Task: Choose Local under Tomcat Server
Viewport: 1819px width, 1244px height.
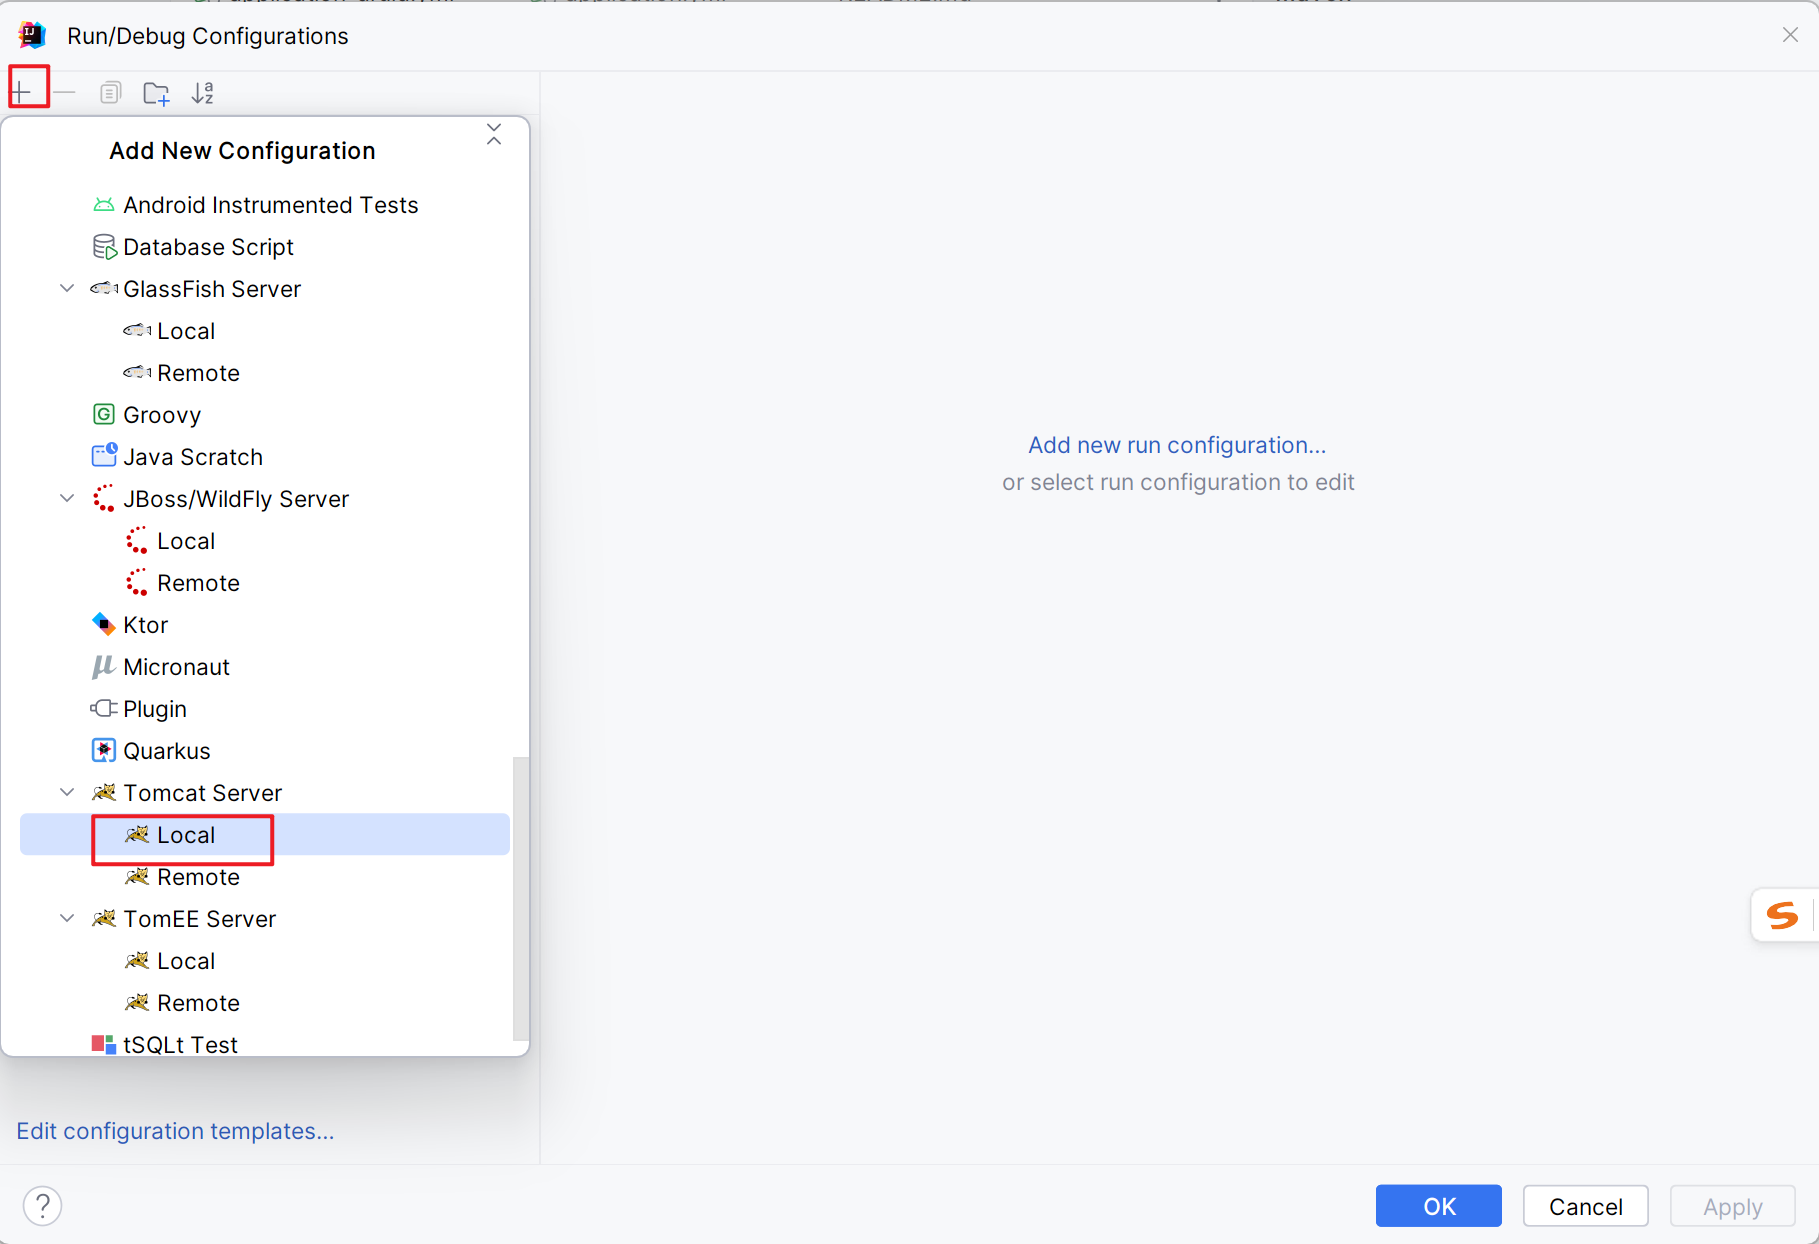Action: (x=265, y=835)
